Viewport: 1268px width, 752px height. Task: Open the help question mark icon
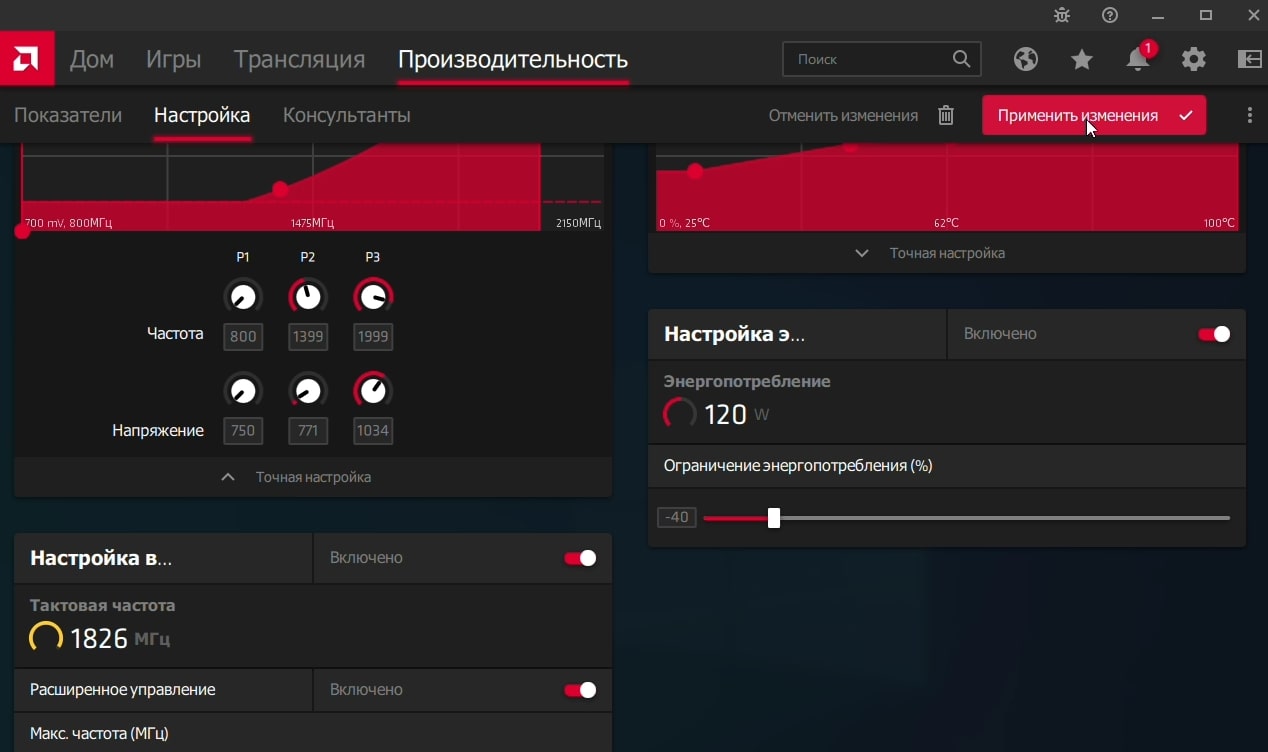pyautogui.click(x=1110, y=15)
